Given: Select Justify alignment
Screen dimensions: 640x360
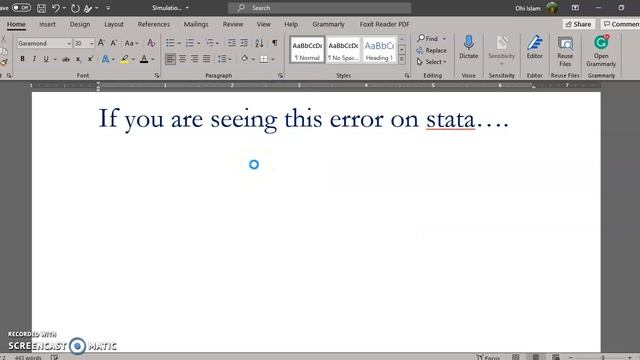Looking at the screenshot, I should (x=207, y=59).
